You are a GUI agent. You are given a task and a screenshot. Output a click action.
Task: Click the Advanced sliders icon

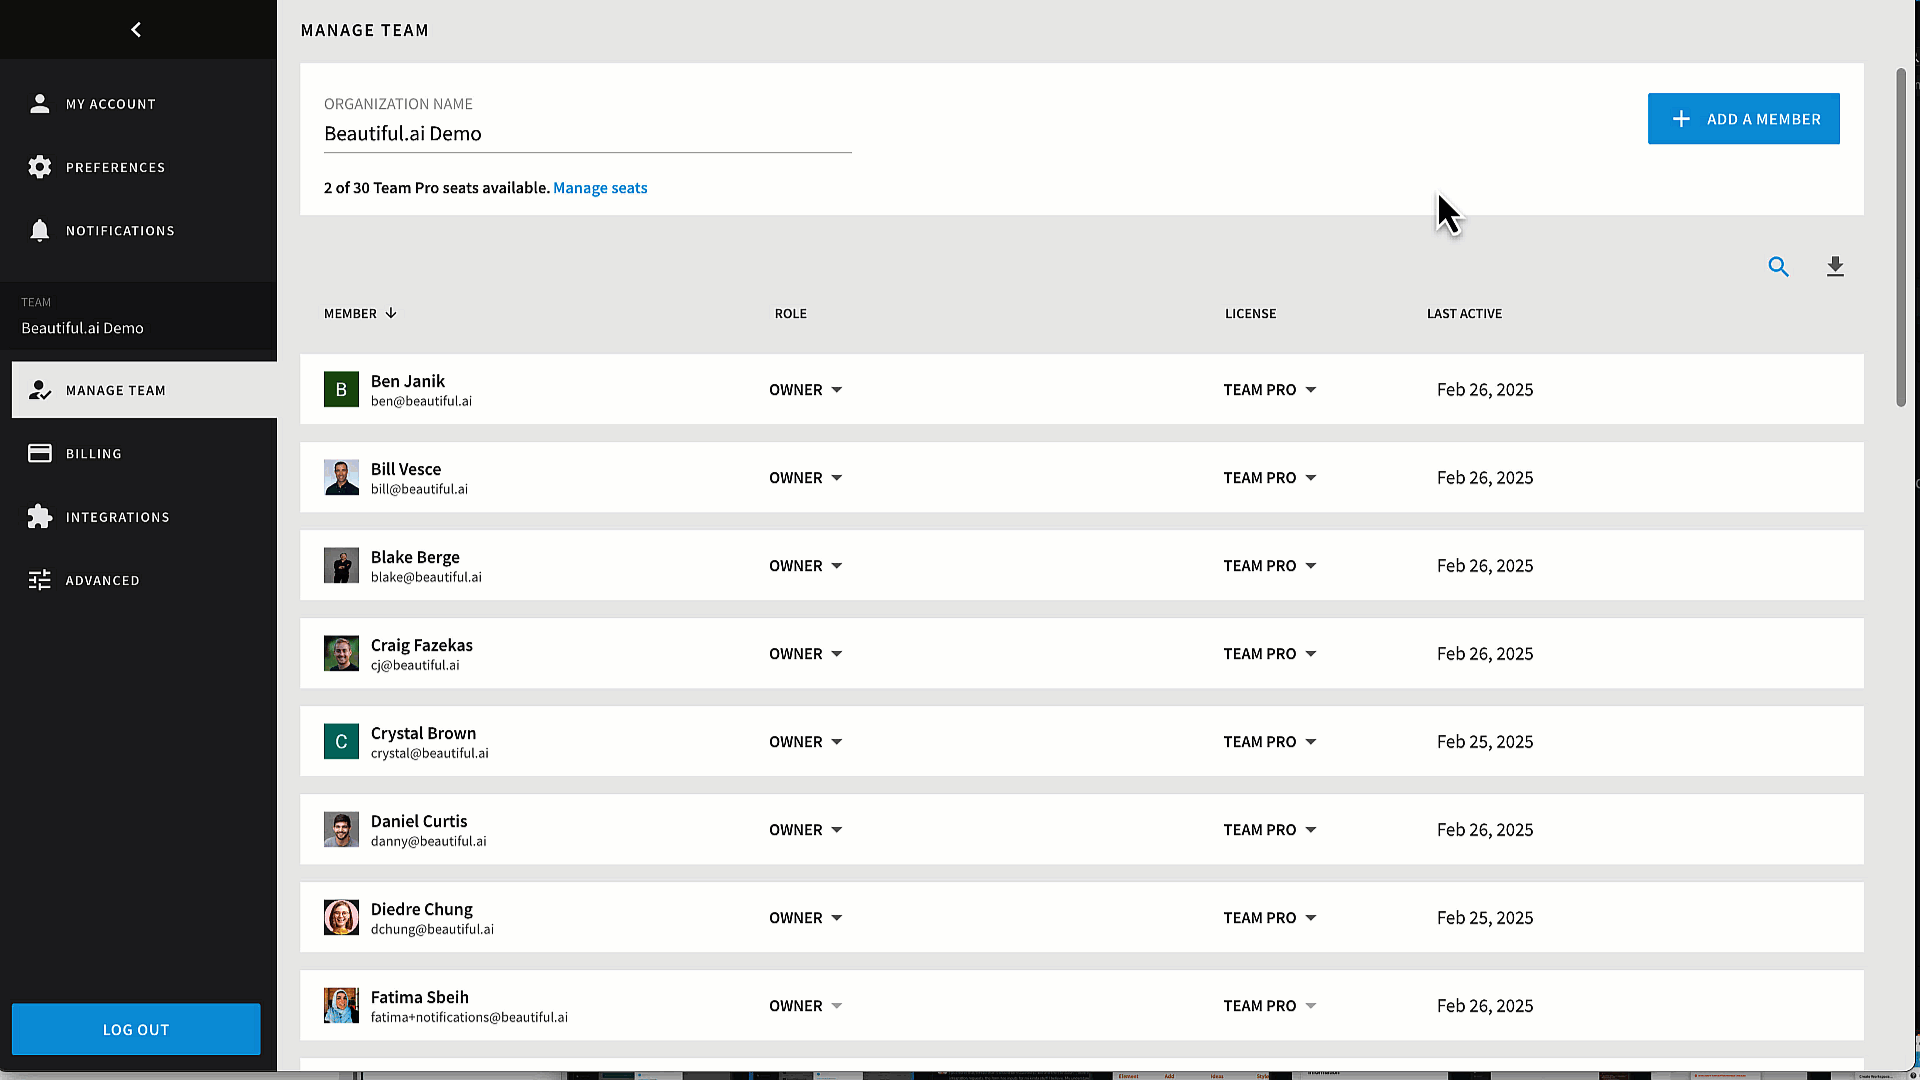(40, 580)
